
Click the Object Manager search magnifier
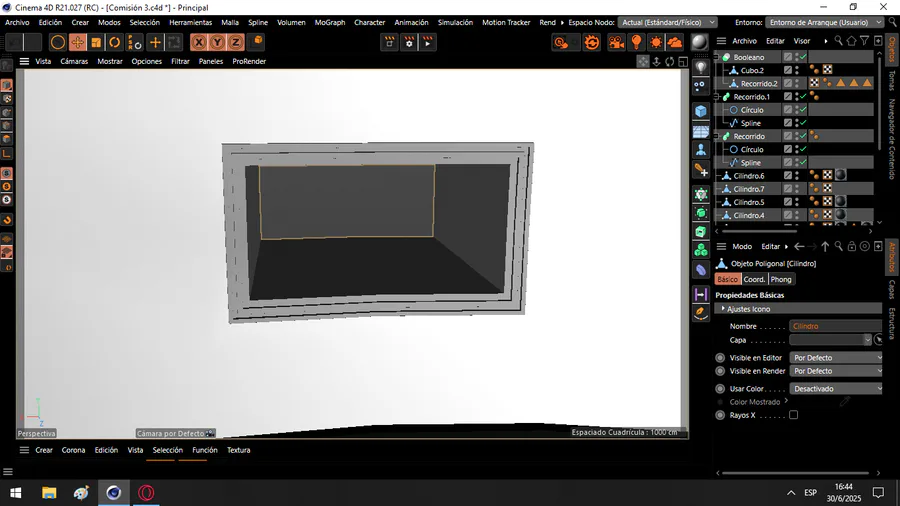coord(839,41)
